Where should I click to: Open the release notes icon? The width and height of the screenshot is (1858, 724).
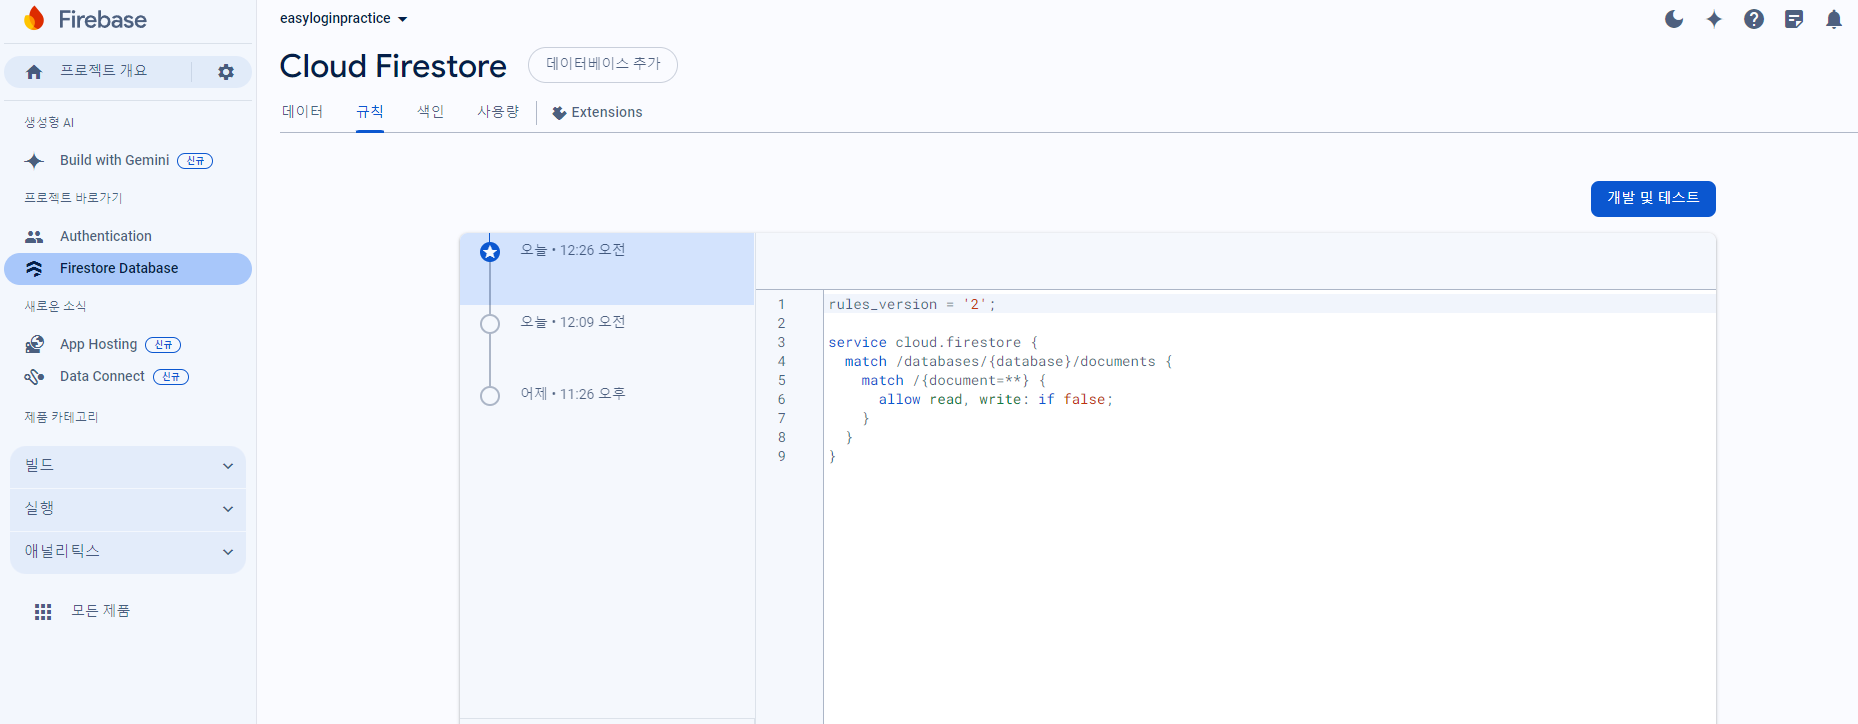1794,19
